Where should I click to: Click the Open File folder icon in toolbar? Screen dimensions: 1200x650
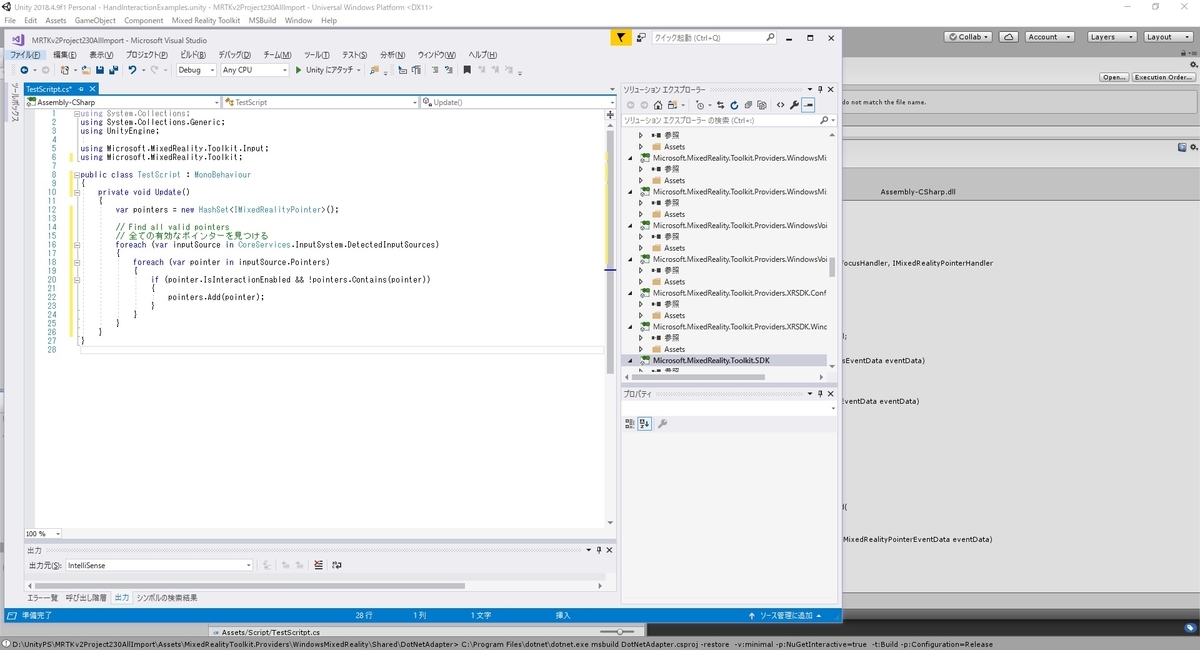pos(86,70)
